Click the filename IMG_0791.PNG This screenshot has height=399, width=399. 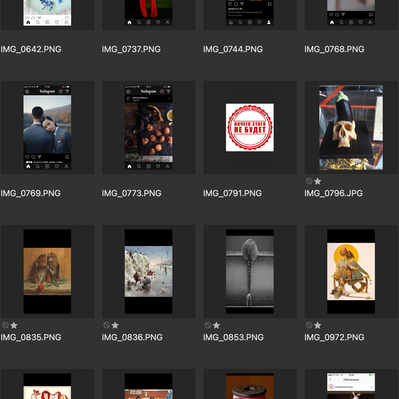tap(233, 193)
